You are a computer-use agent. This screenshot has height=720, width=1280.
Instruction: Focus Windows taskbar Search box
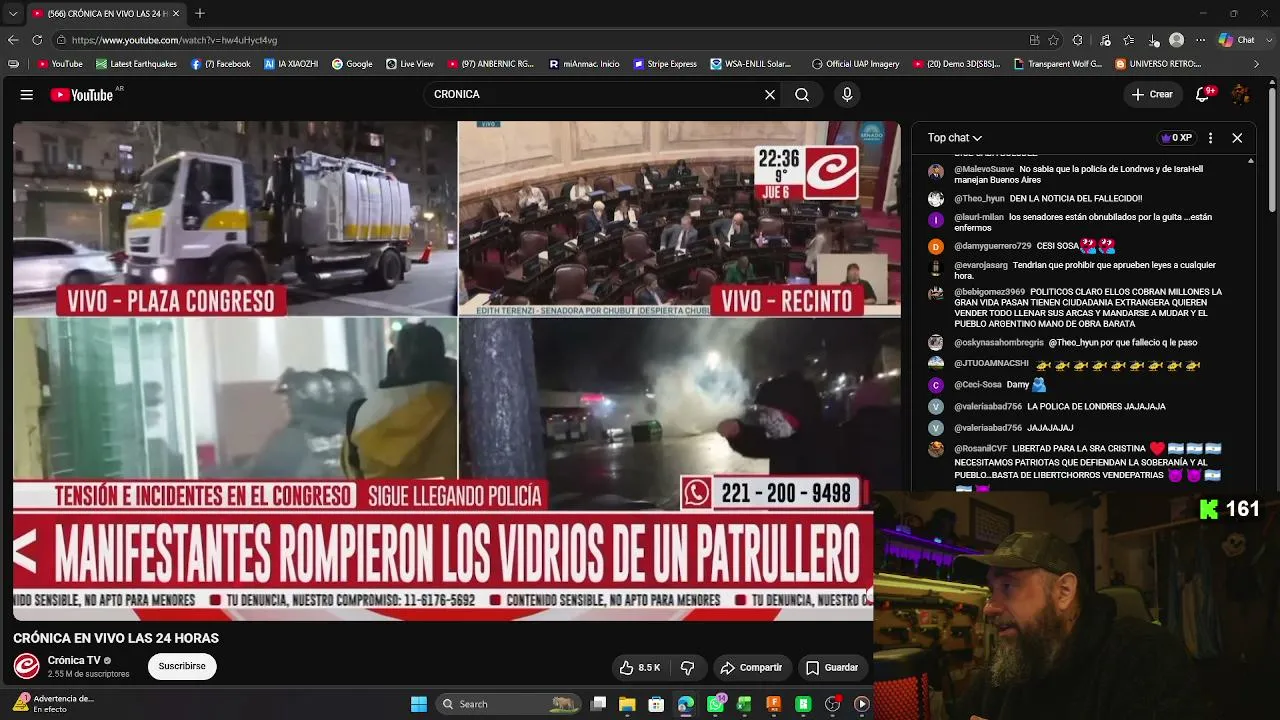(508, 704)
